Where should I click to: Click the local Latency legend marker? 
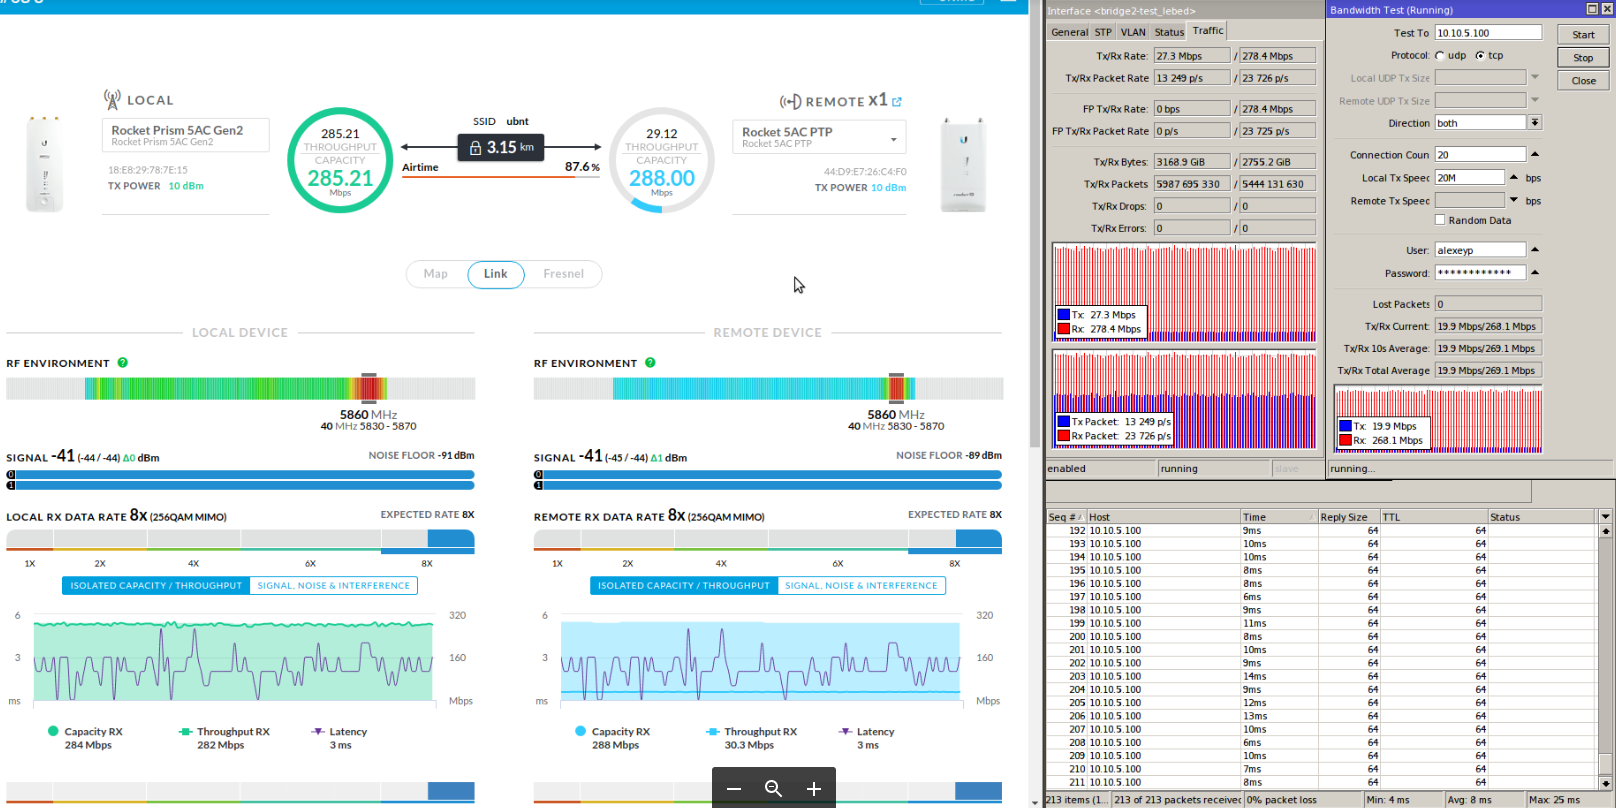click(318, 732)
